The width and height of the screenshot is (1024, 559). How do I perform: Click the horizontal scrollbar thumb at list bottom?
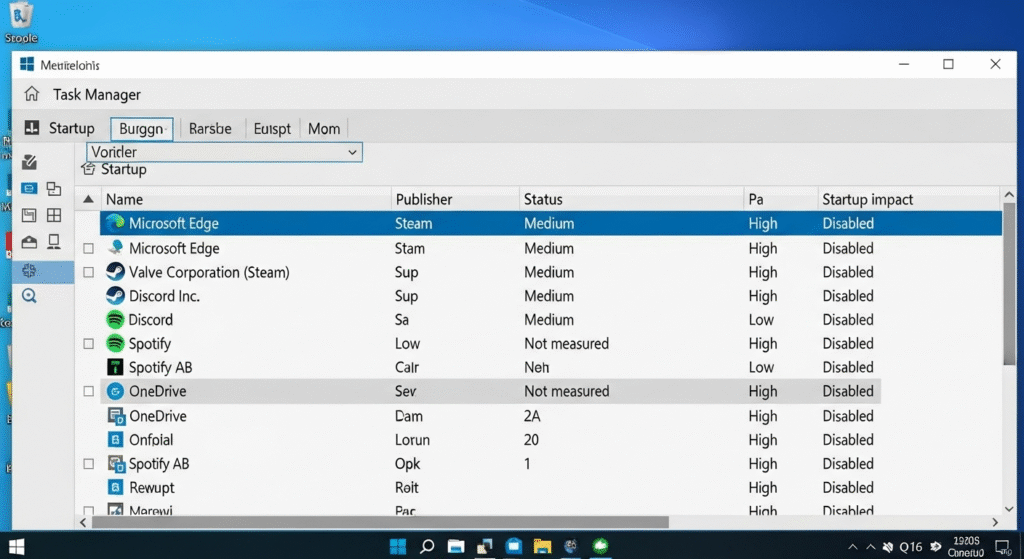click(380, 522)
